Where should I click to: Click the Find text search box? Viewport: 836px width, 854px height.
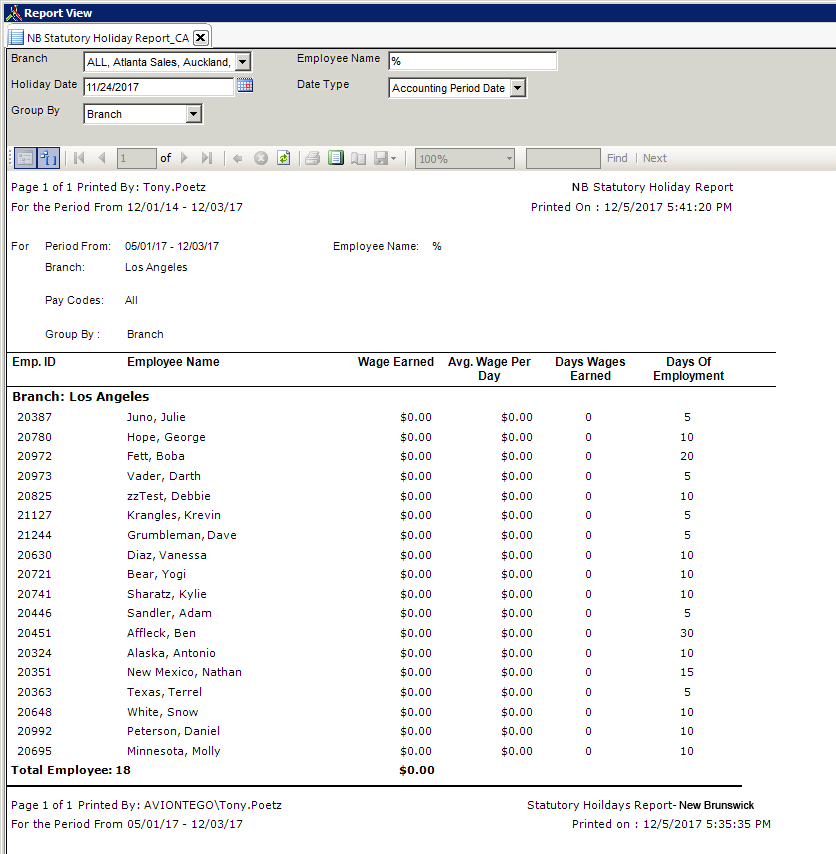[x=563, y=158]
